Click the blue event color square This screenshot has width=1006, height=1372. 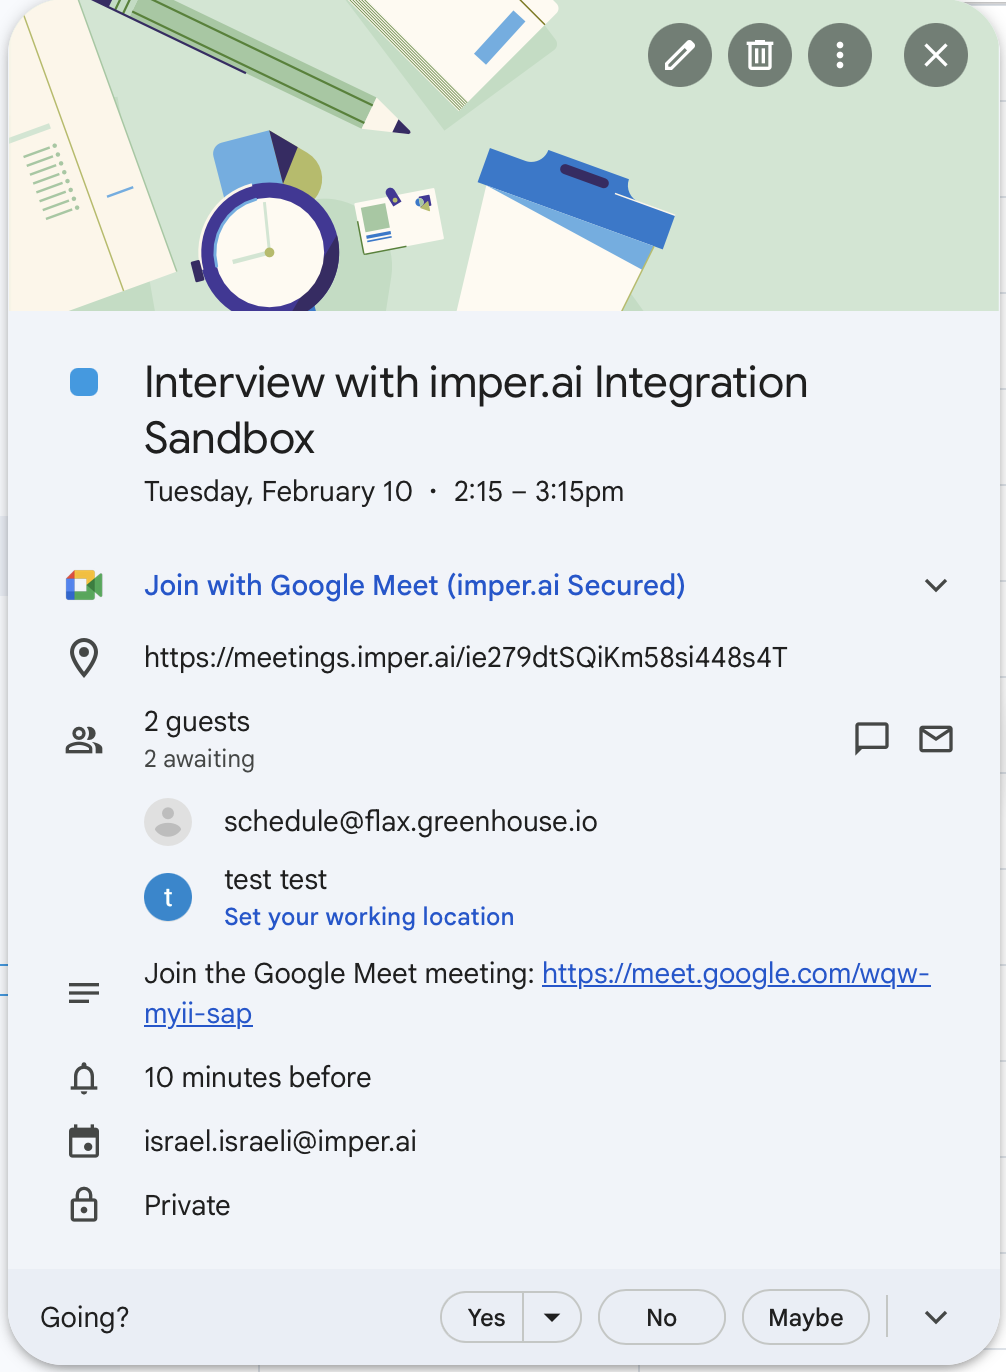84,382
